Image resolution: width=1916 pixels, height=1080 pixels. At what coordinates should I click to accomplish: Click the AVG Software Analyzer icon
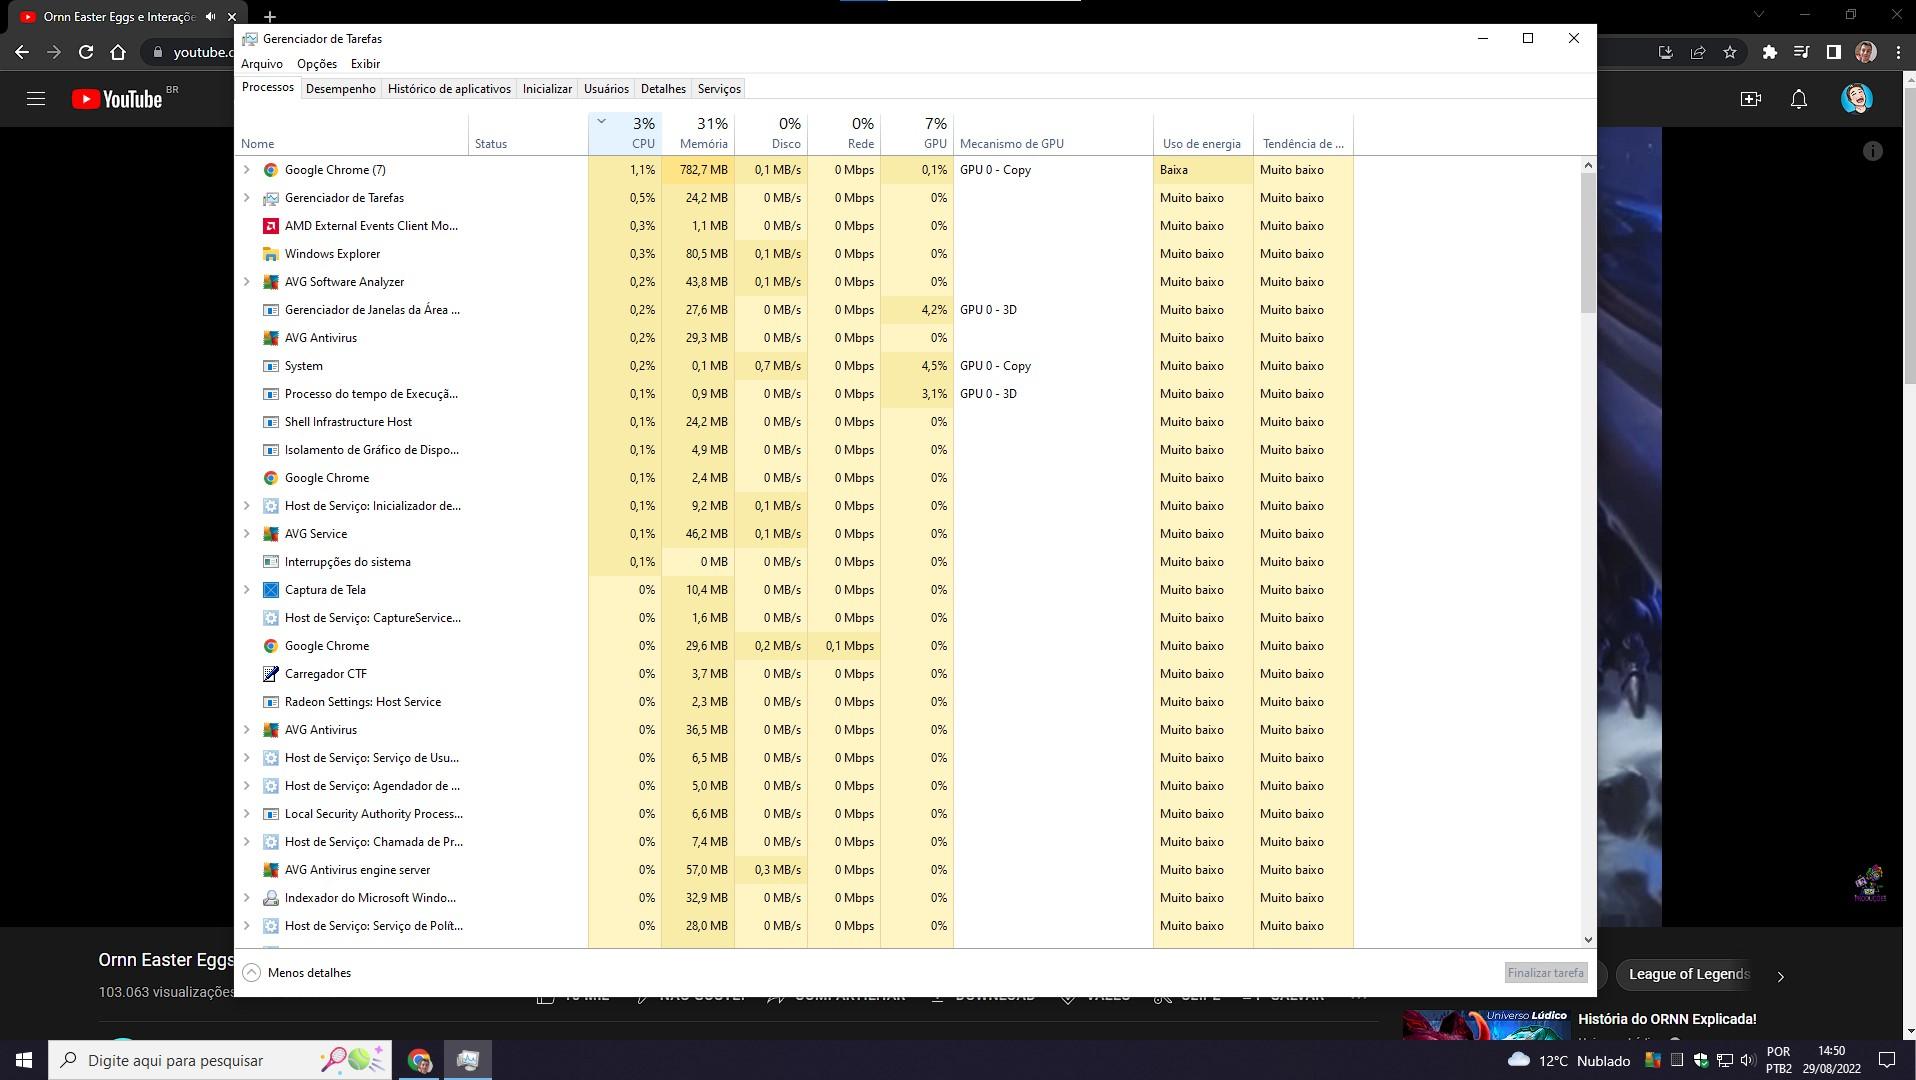coord(270,282)
